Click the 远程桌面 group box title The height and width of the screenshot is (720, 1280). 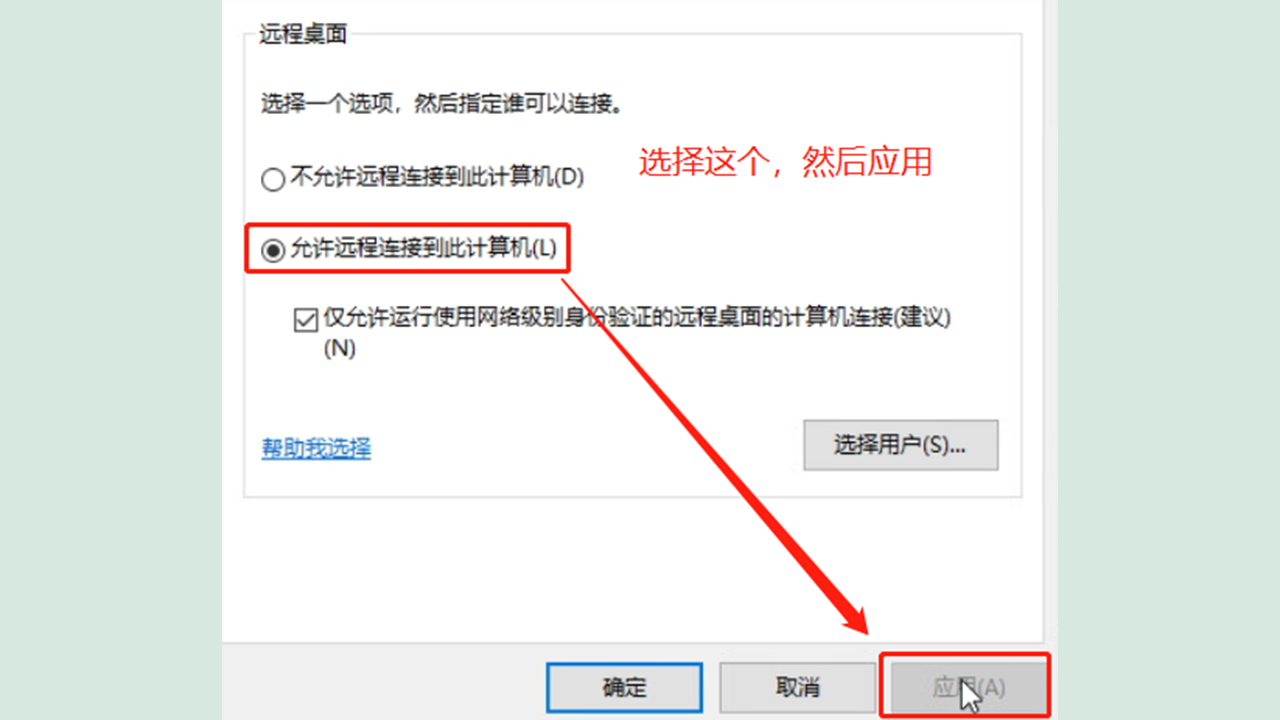(x=303, y=35)
